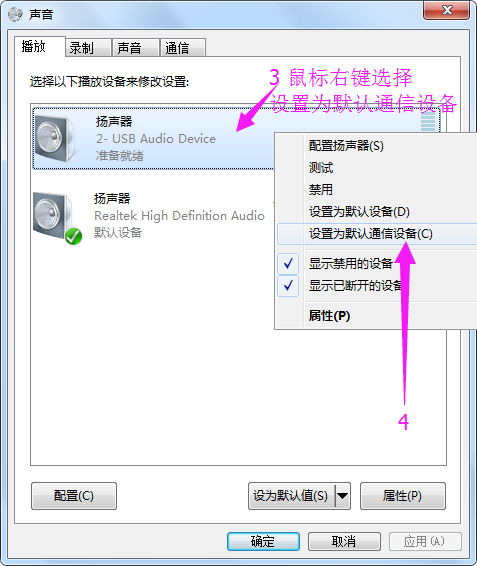This screenshot has width=477, height=566.
Task: Select the Realtek High Definition Audio device
Action: click(153, 216)
